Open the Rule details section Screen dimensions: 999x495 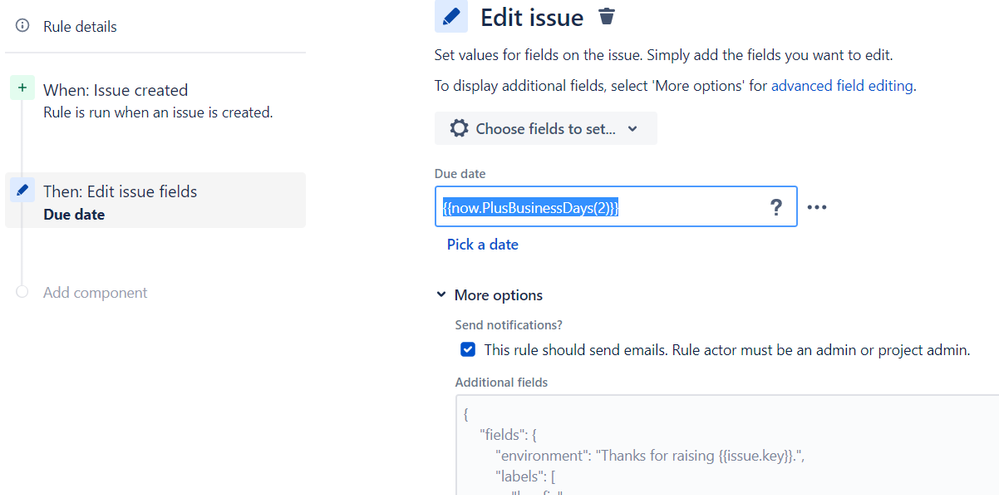(80, 26)
